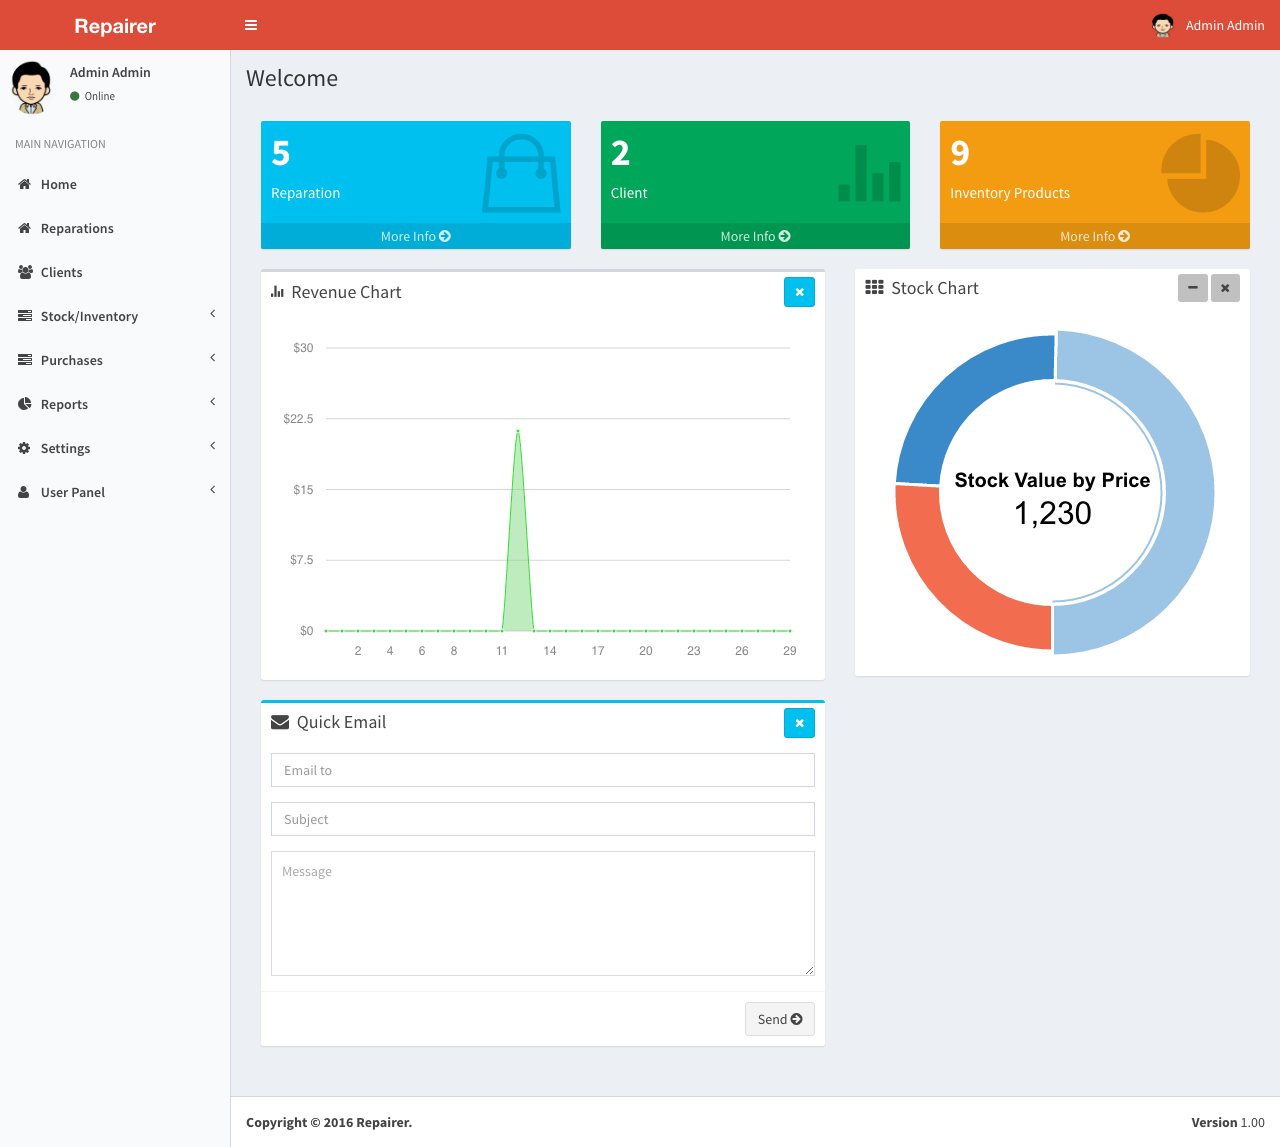Viewport: 1280px width, 1147px height.
Task: Click the Stock Chart grid icon
Action: (x=874, y=288)
